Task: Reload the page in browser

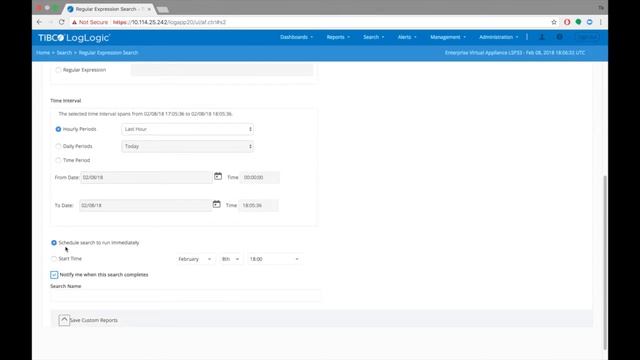Action: [x=62, y=22]
